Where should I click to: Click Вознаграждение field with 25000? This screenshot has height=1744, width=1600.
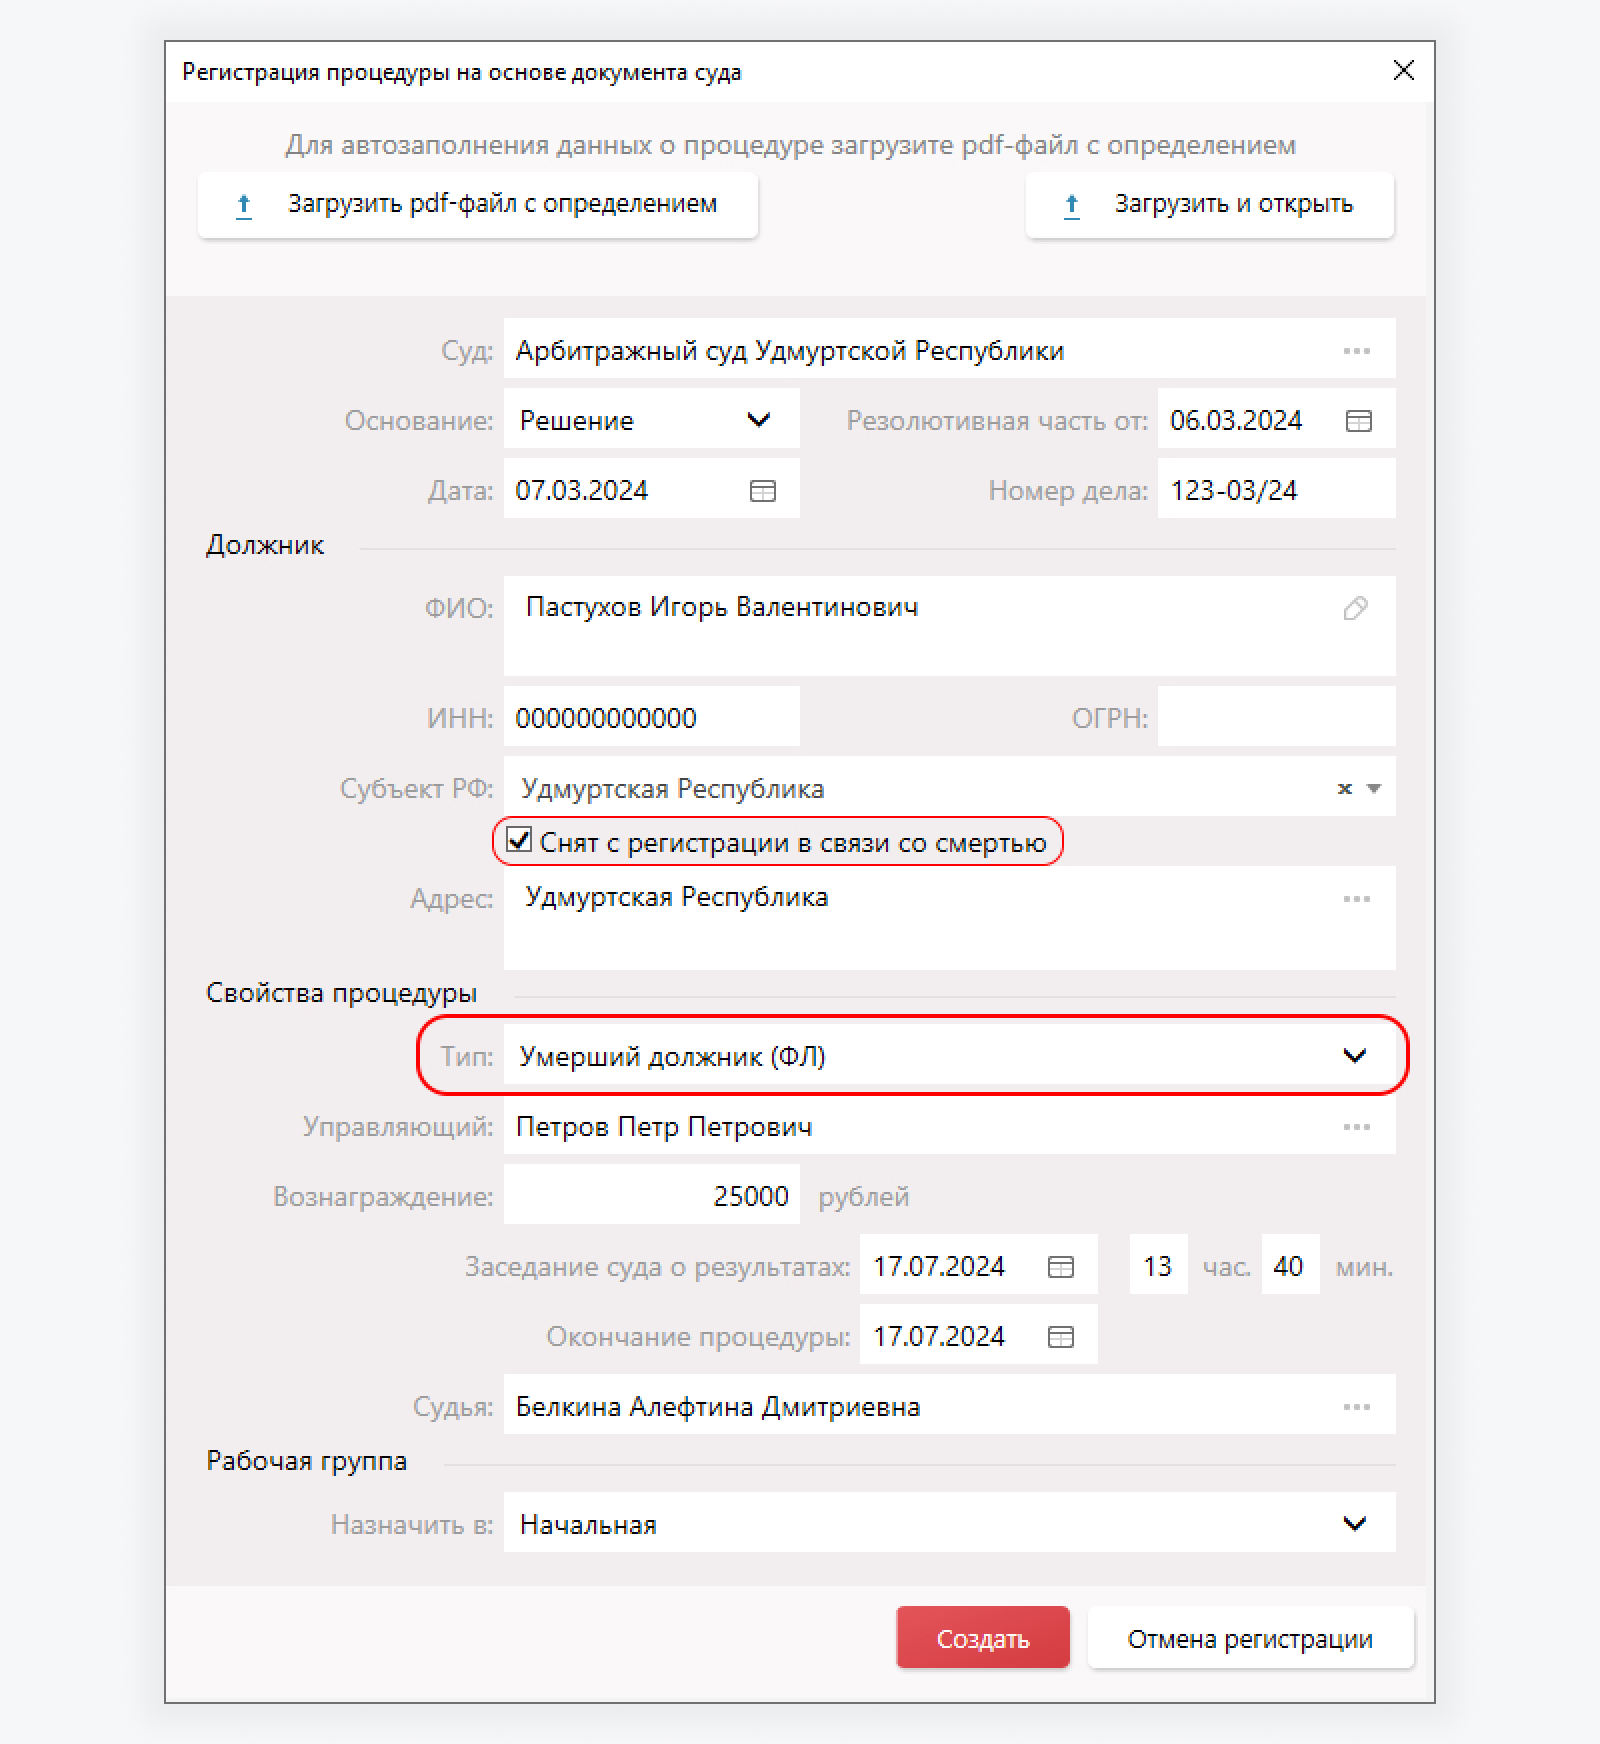(x=652, y=1195)
